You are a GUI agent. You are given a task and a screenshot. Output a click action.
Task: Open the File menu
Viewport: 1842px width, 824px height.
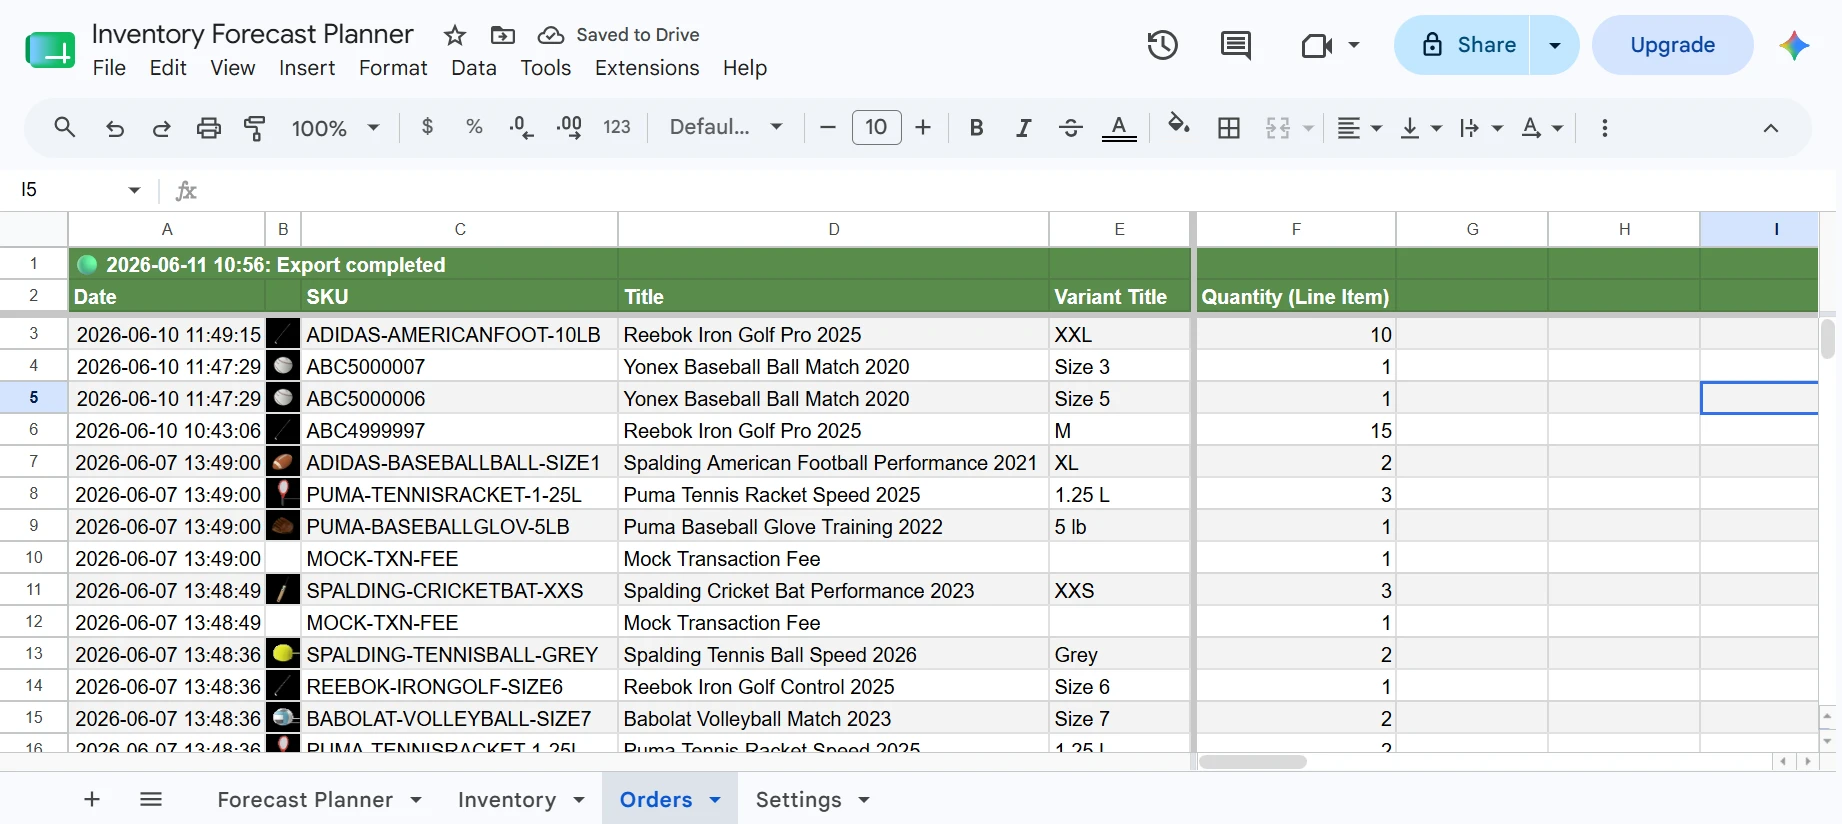click(109, 68)
